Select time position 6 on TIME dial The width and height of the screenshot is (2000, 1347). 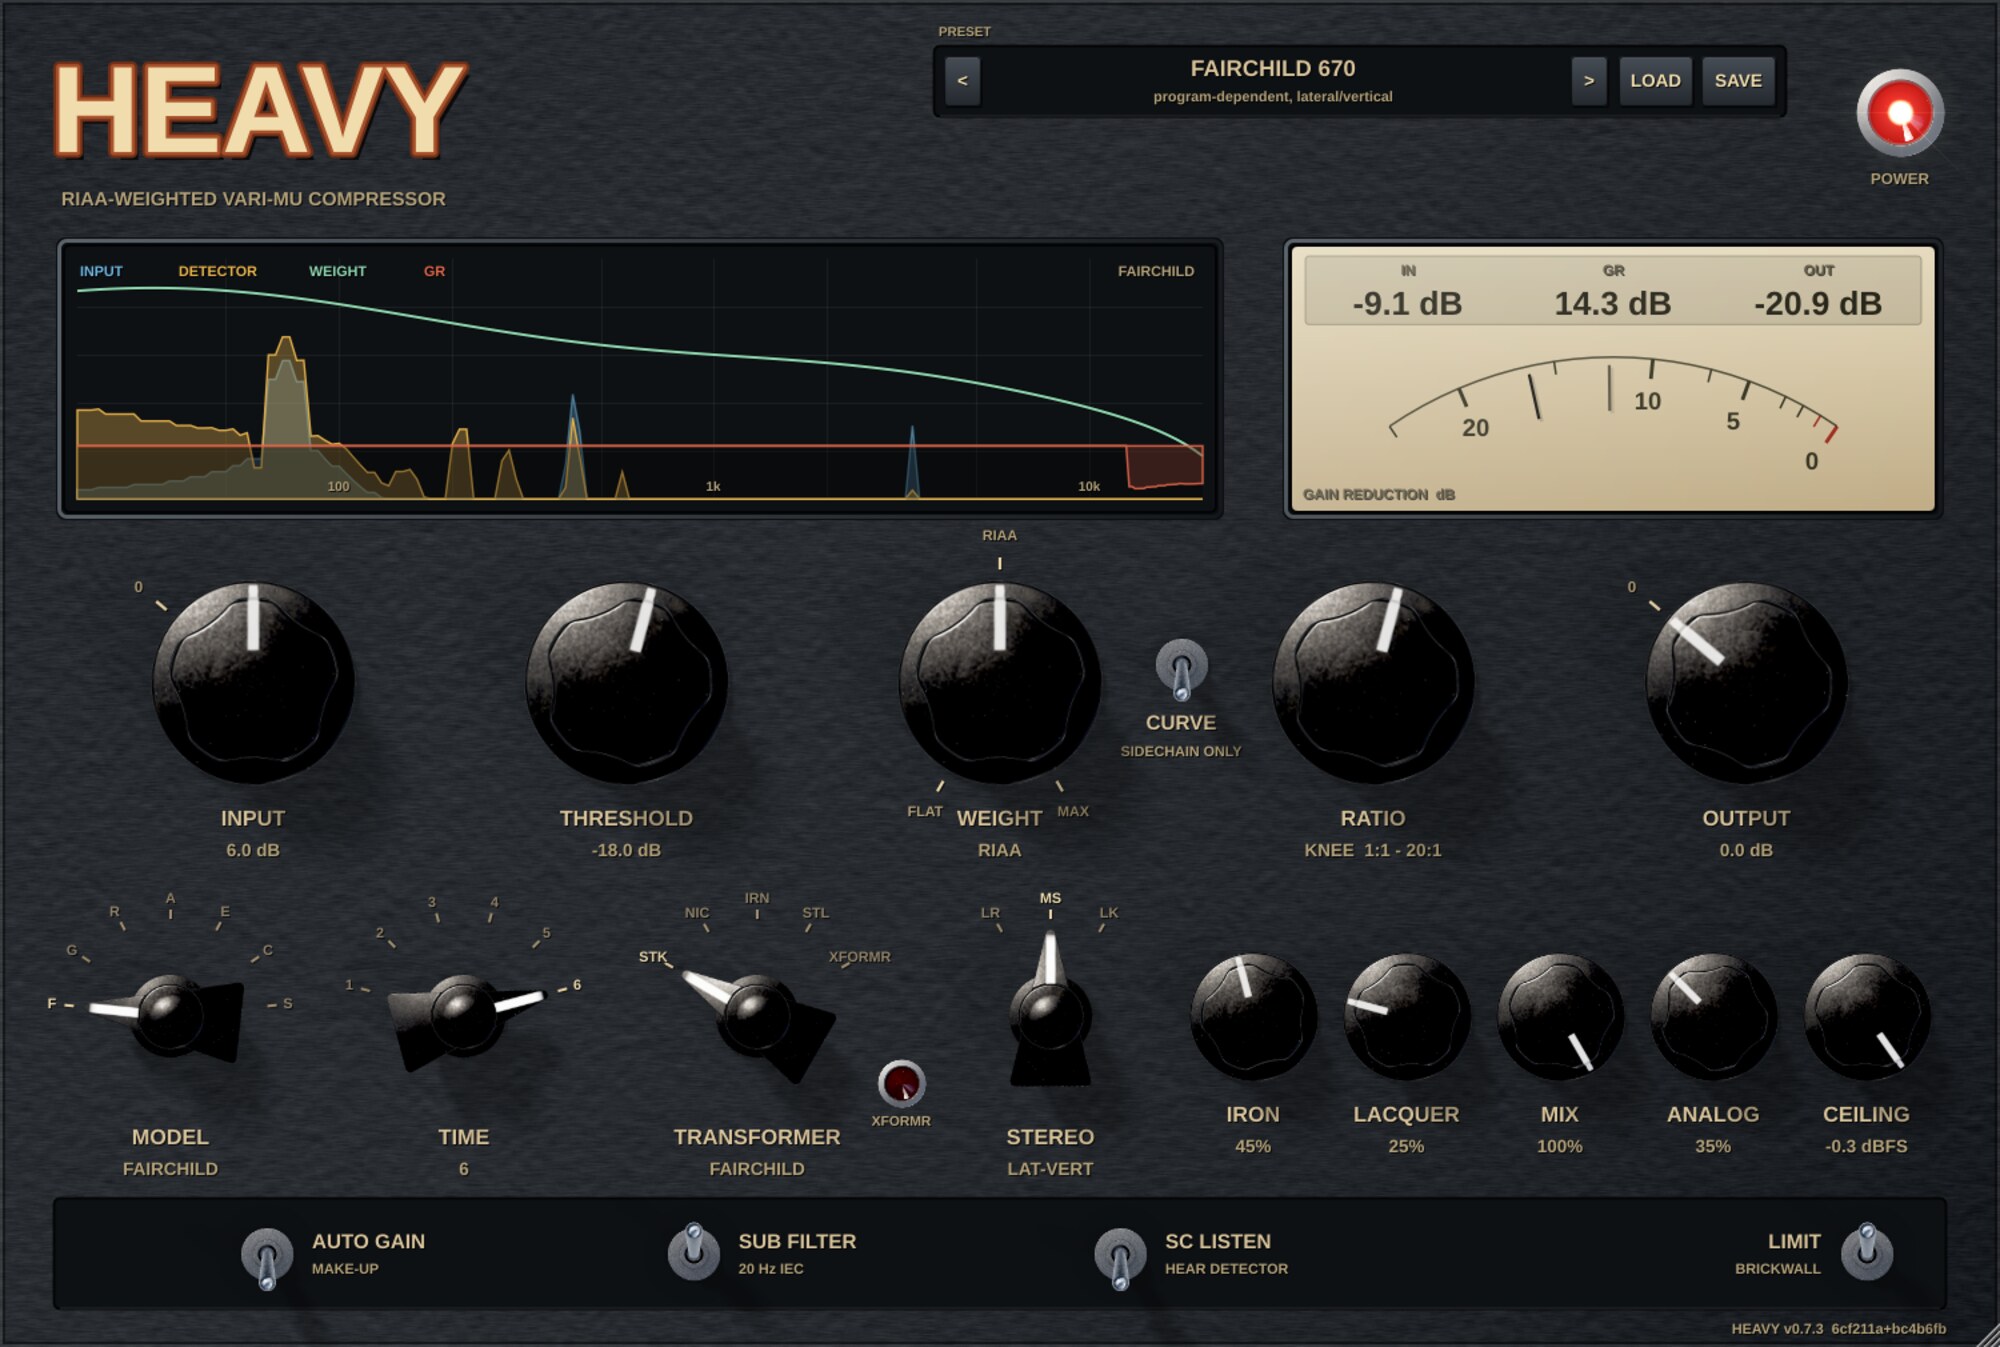(x=577, y=985)
